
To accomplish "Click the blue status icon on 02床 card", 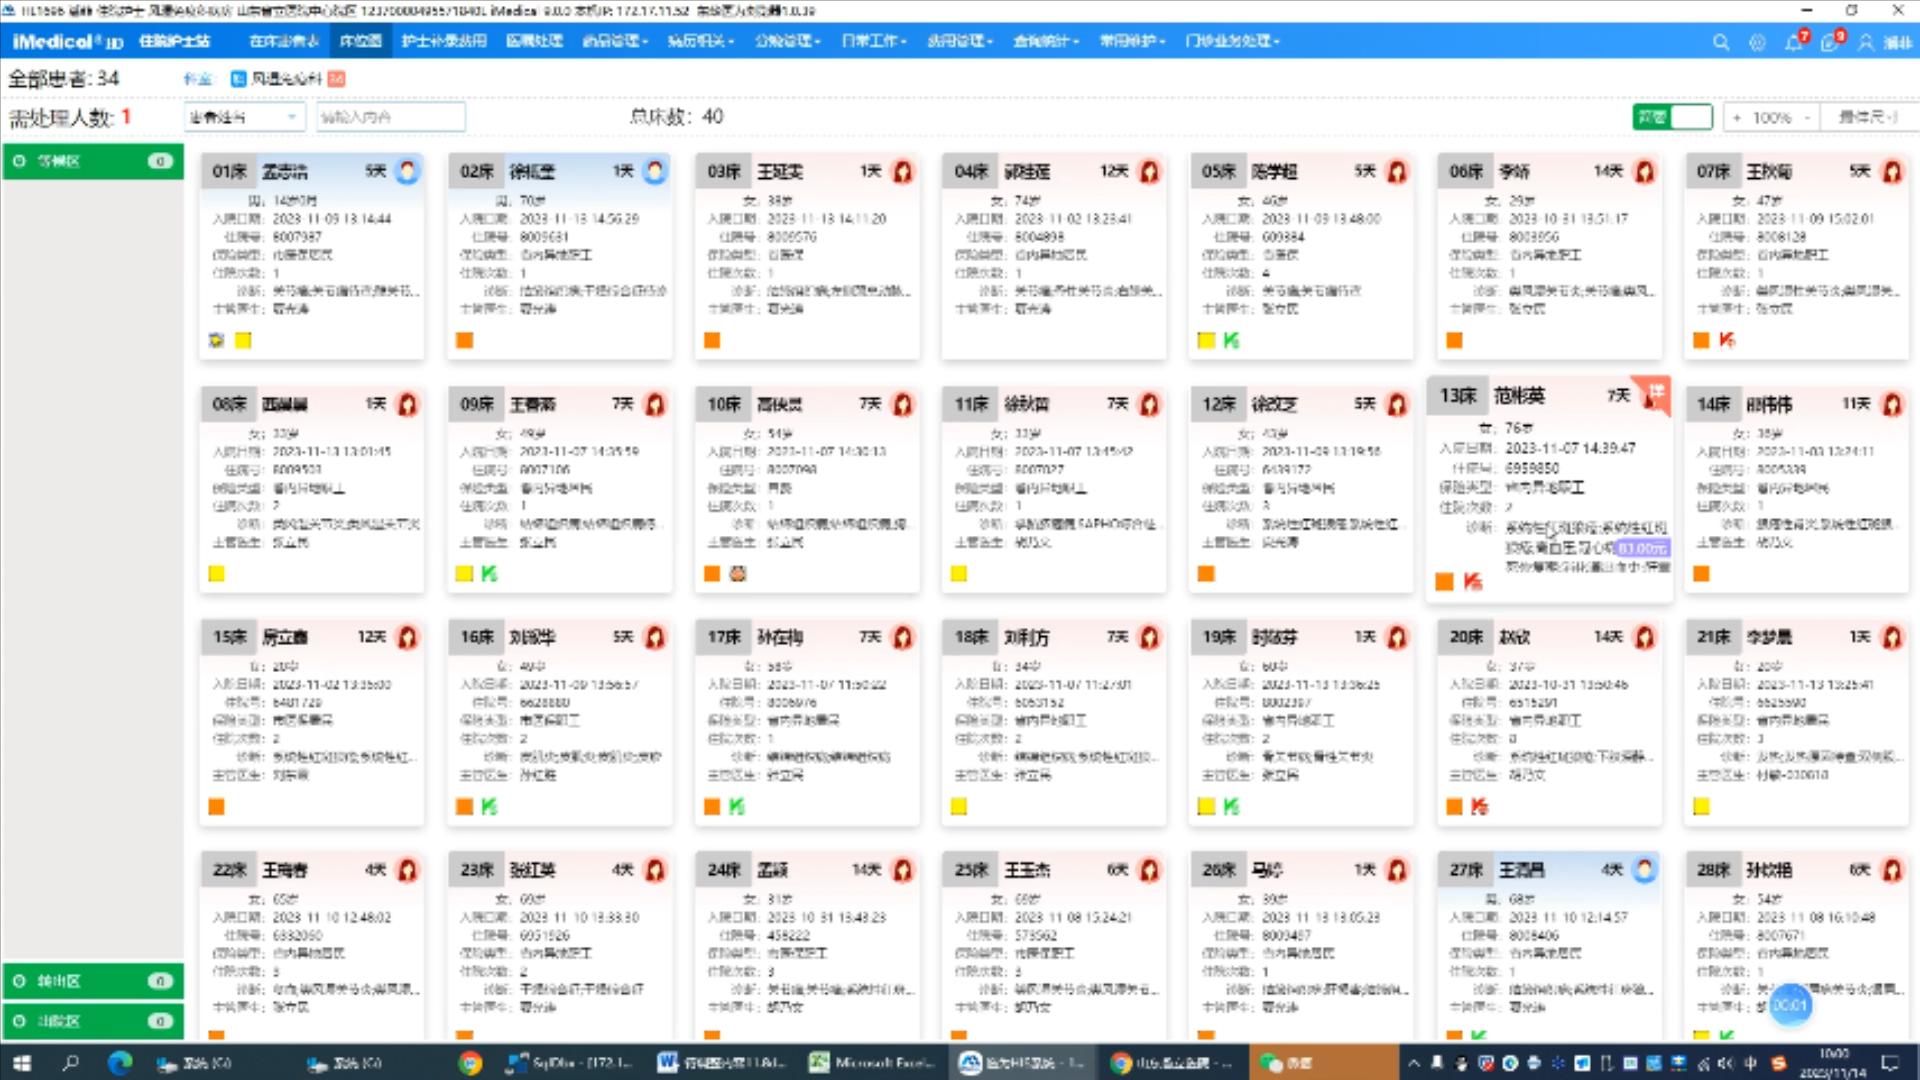I will click(x=655, y=171).
